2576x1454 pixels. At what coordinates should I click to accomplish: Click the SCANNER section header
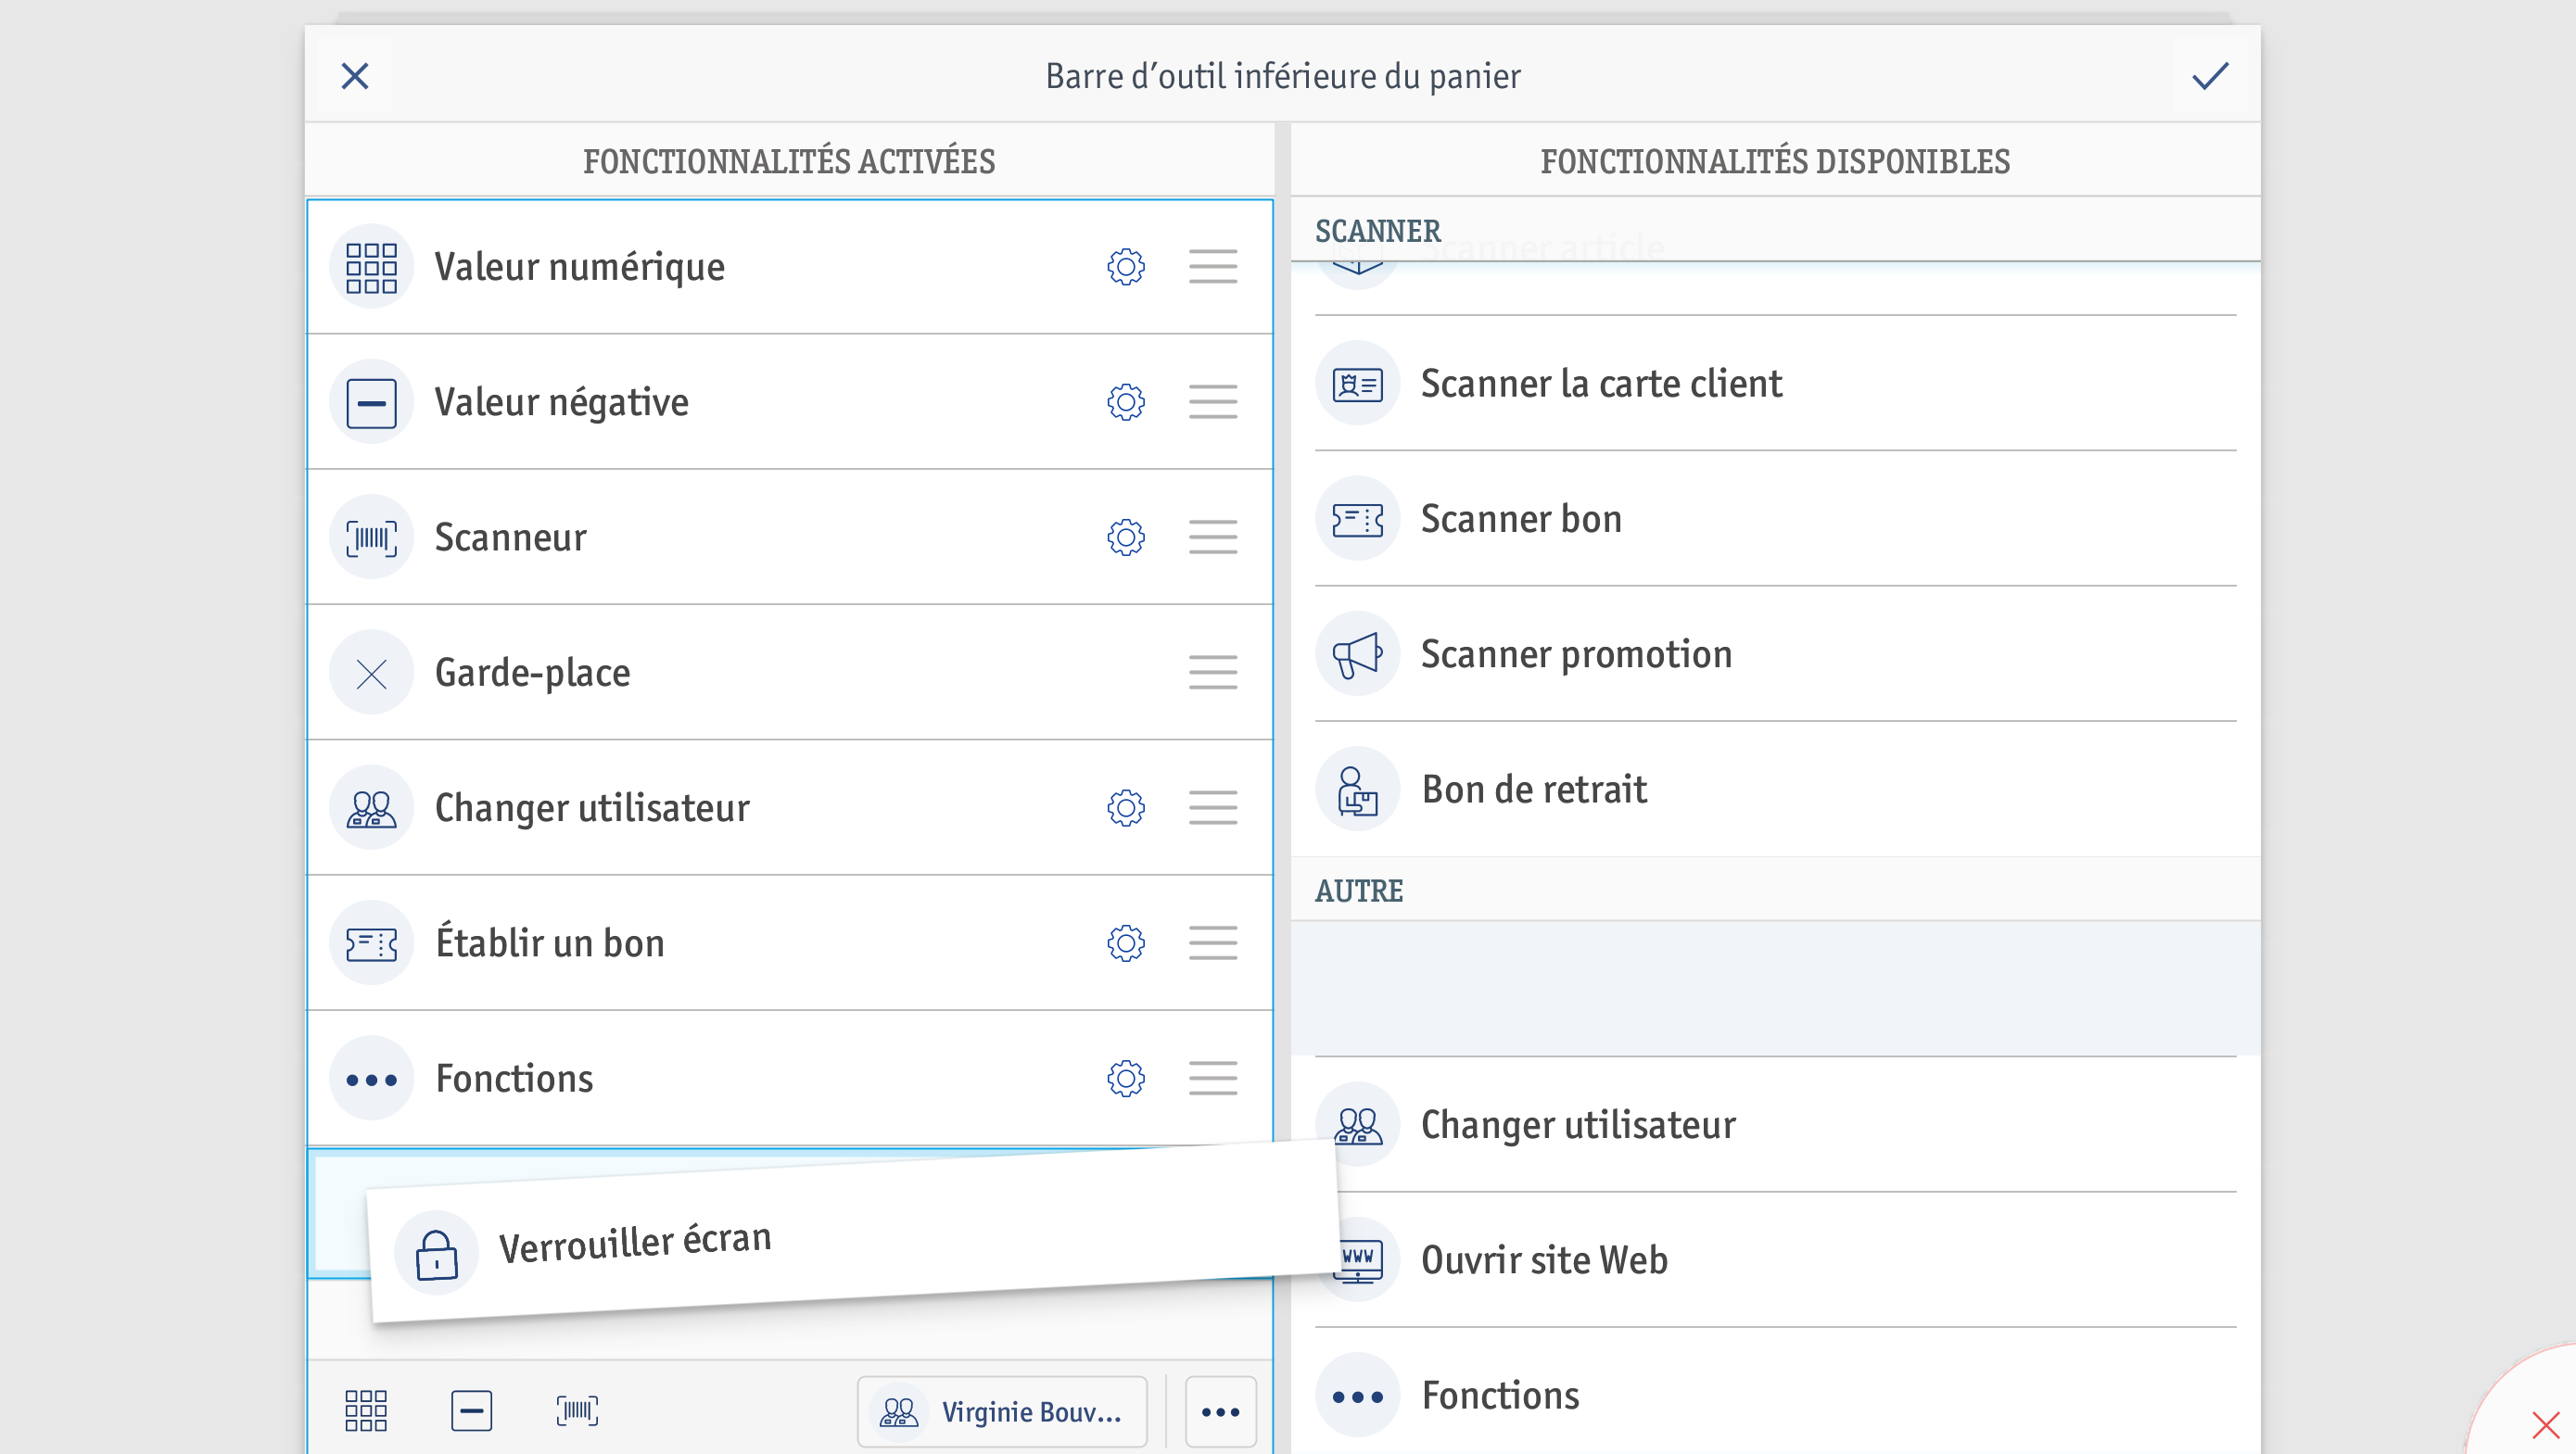(x=1775, y=231)
